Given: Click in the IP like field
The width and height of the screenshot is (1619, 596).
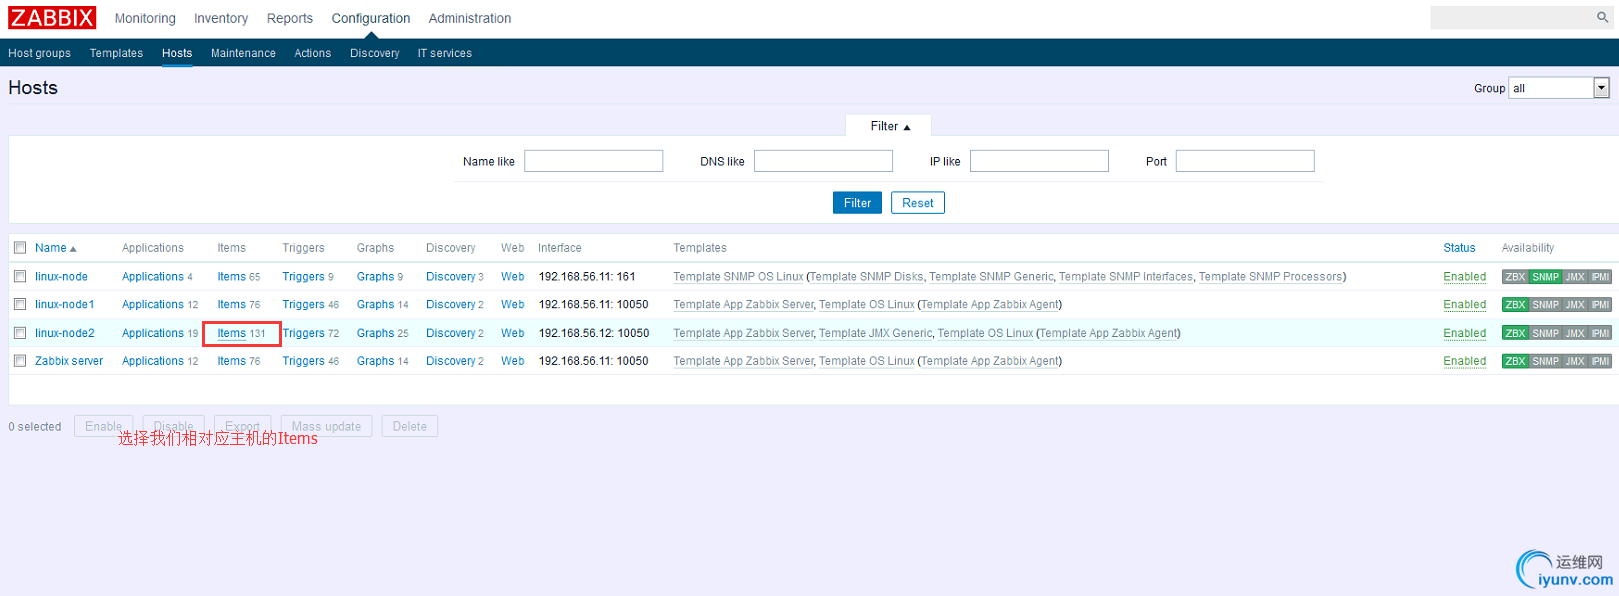Looking at the screenshot, I should (x=1039, y=161).
